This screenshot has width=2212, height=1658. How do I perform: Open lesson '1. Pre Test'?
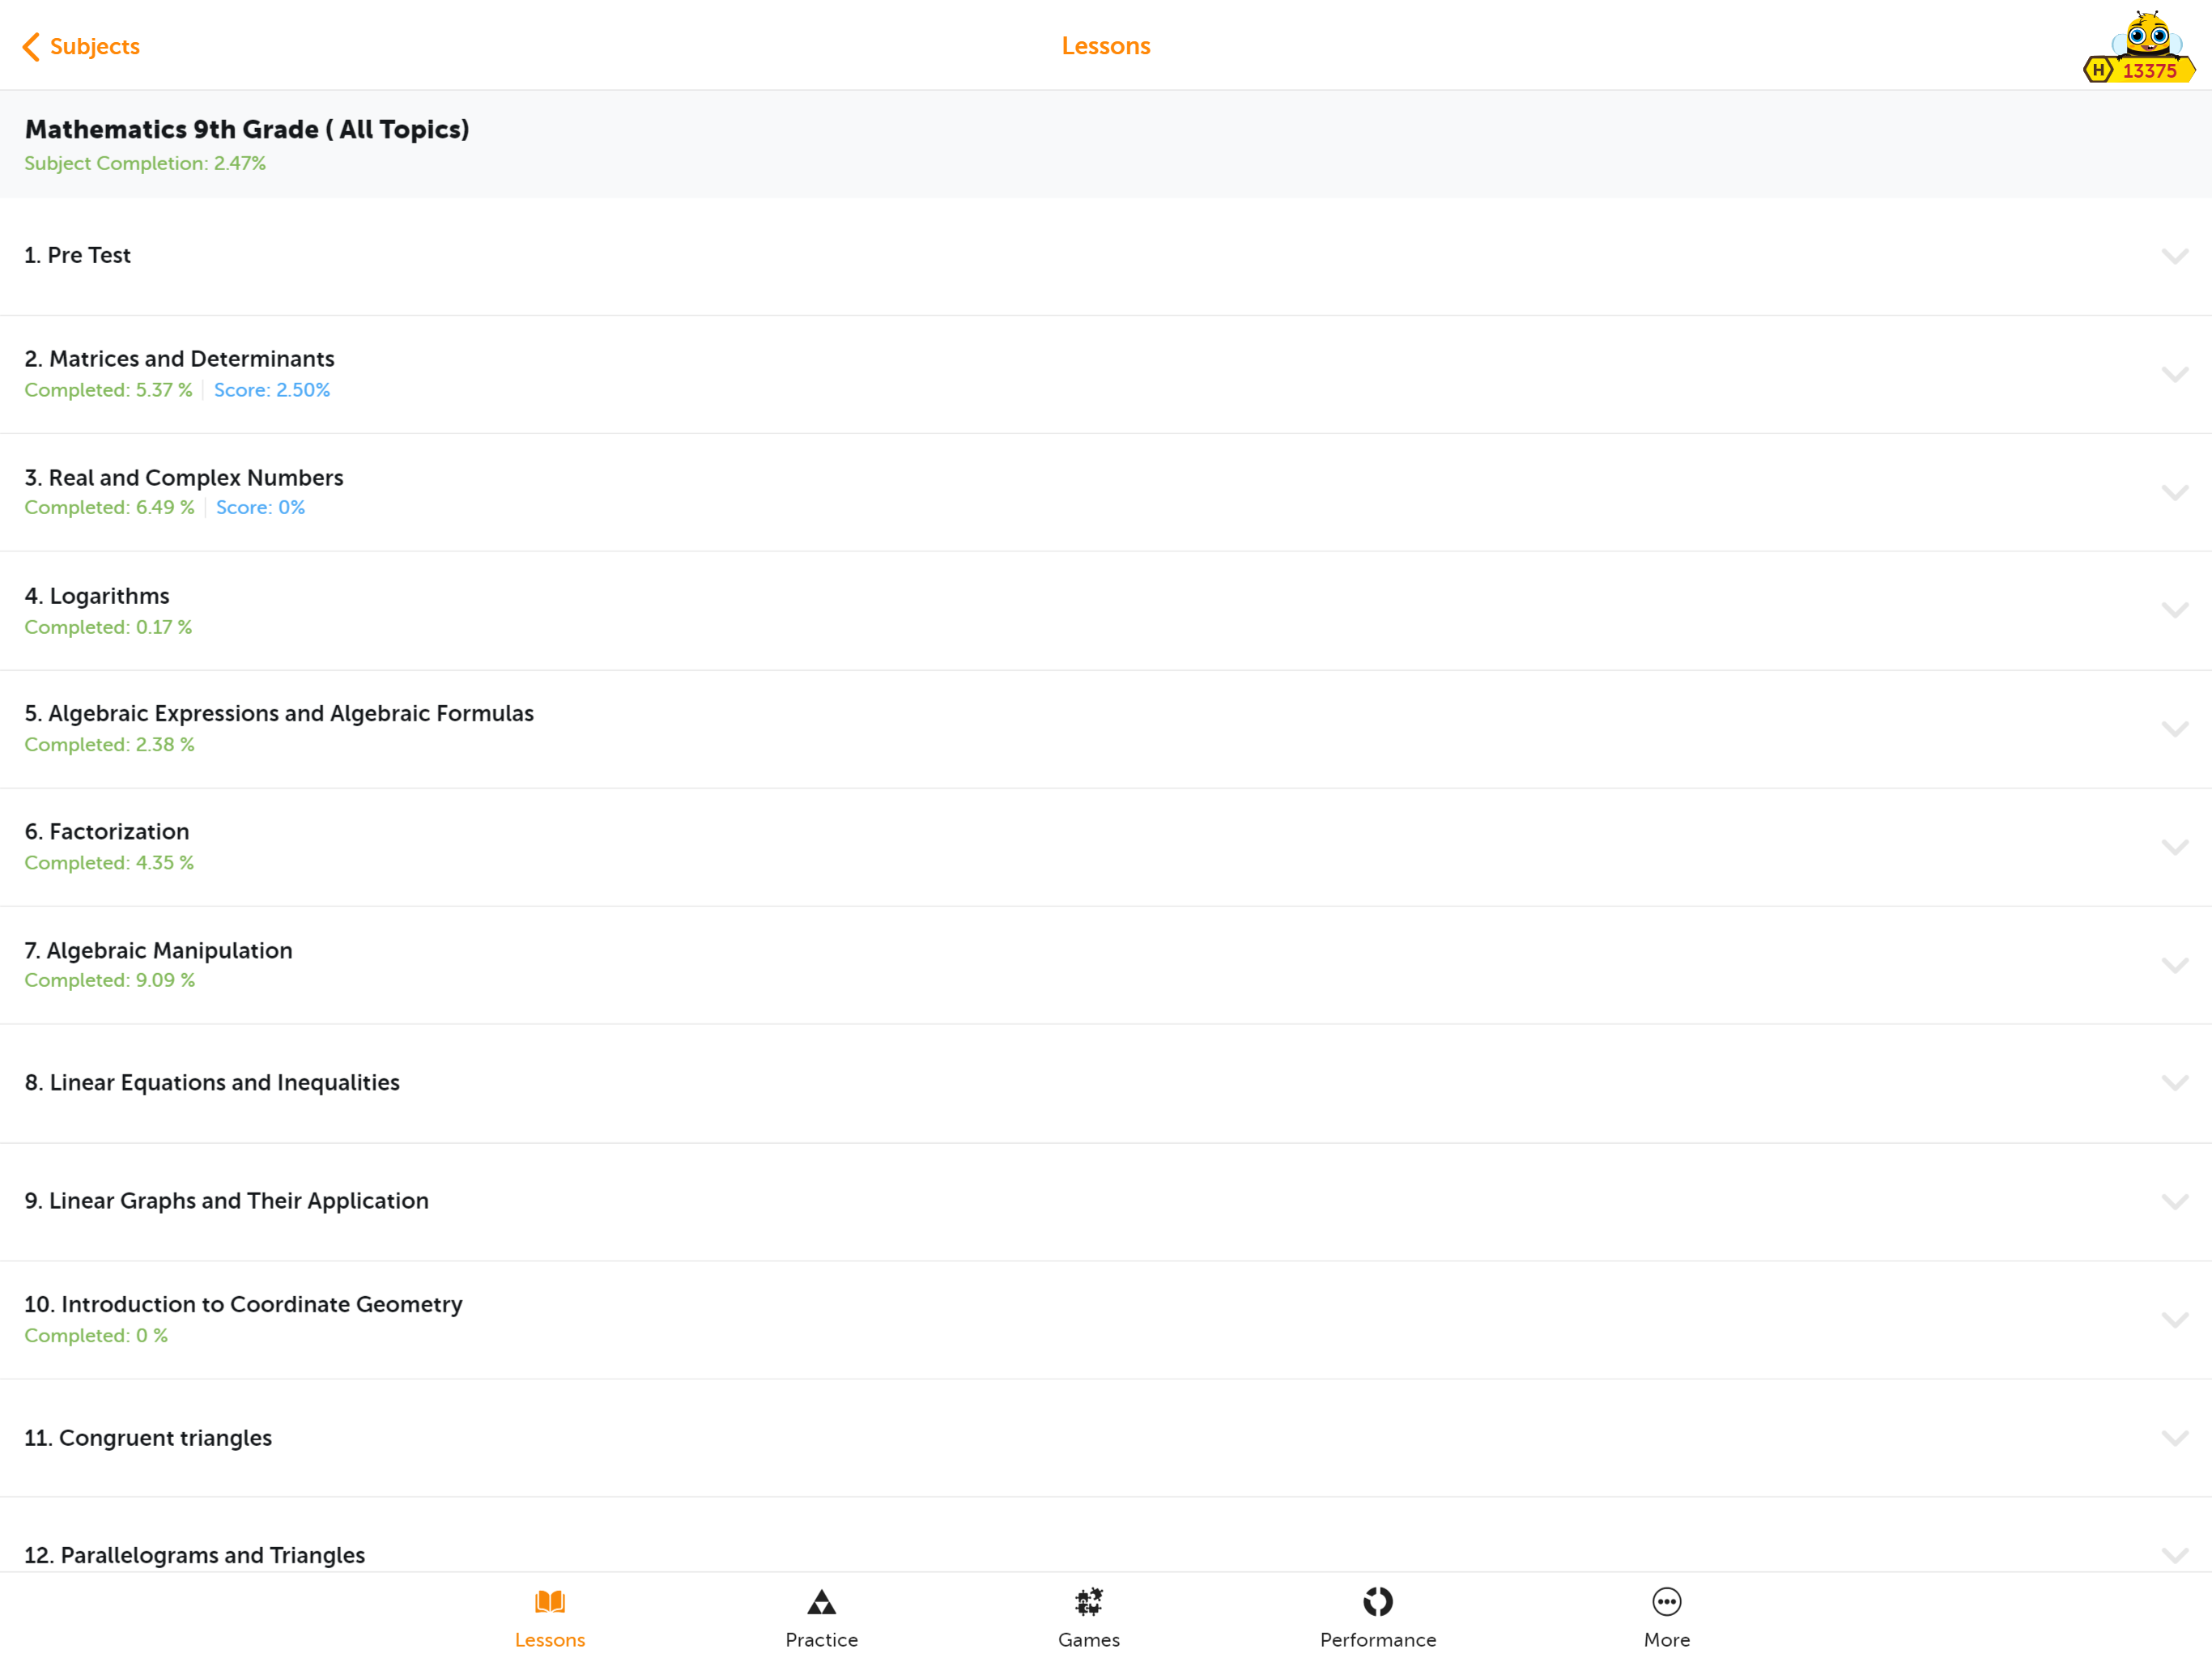point(1106,256)
